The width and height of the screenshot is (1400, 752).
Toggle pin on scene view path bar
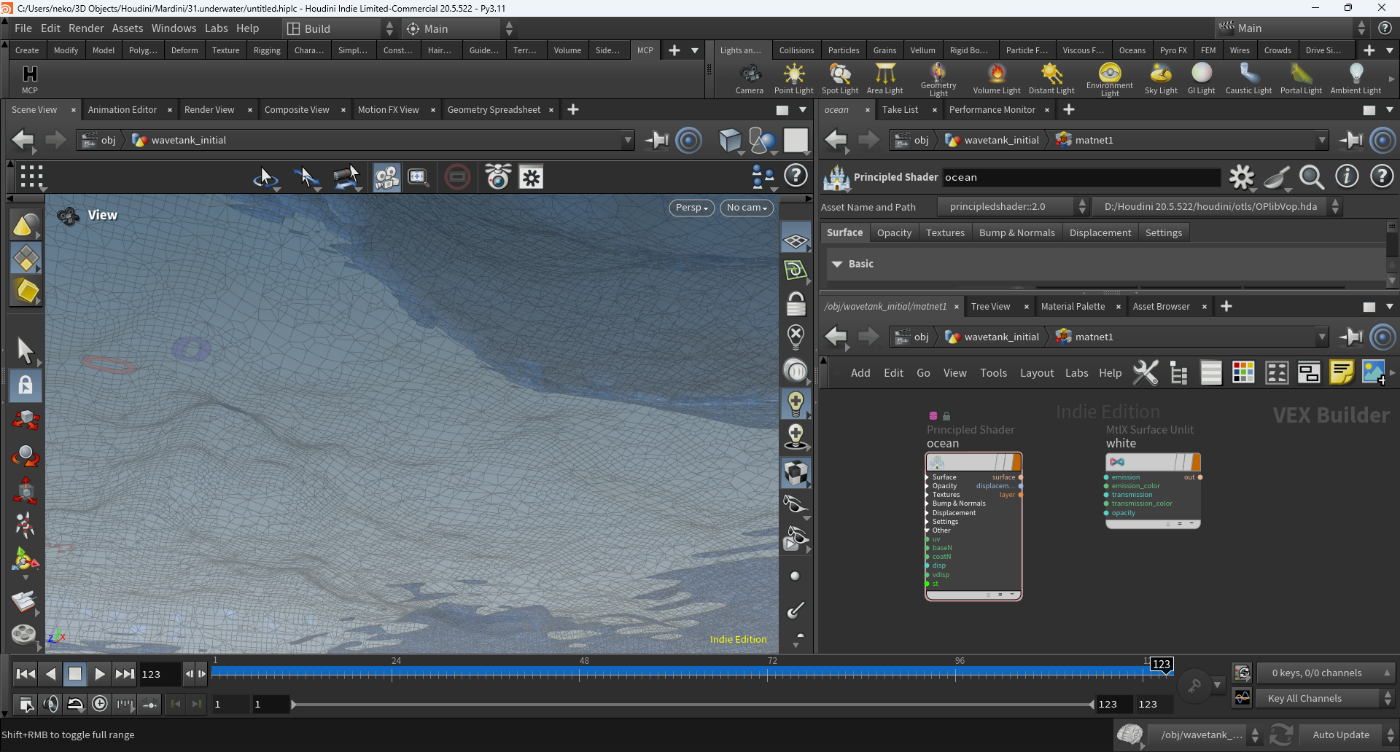pyautogui.click(x=657, y=141)
